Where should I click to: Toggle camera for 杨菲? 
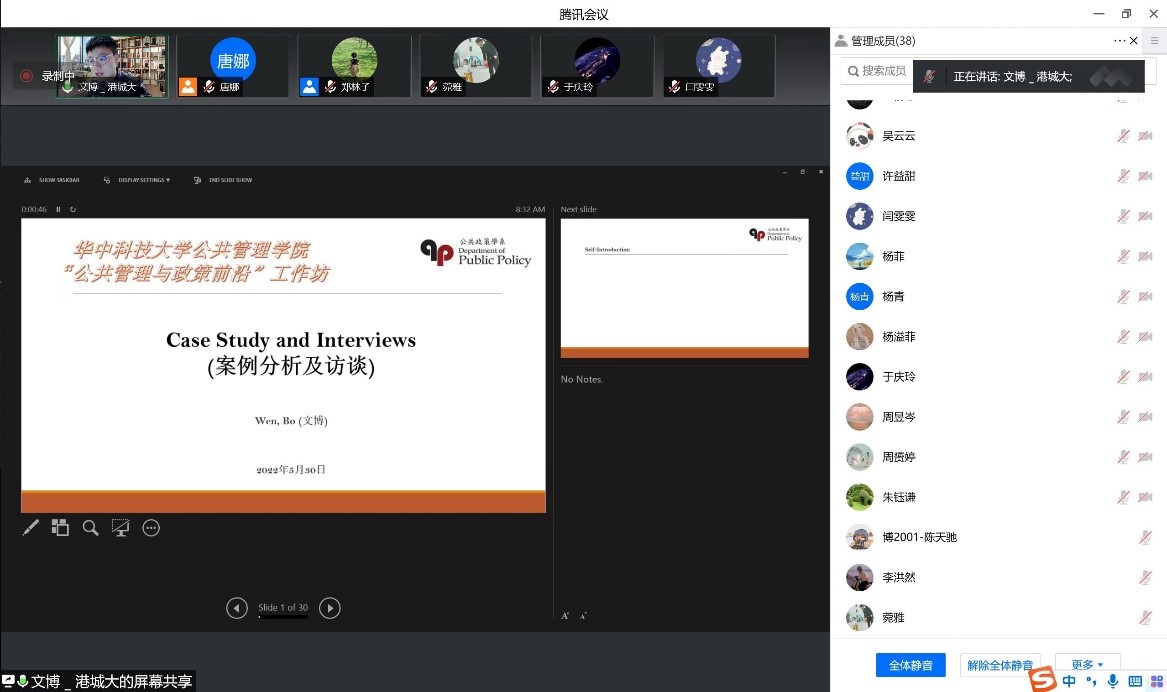[1145, 257]
